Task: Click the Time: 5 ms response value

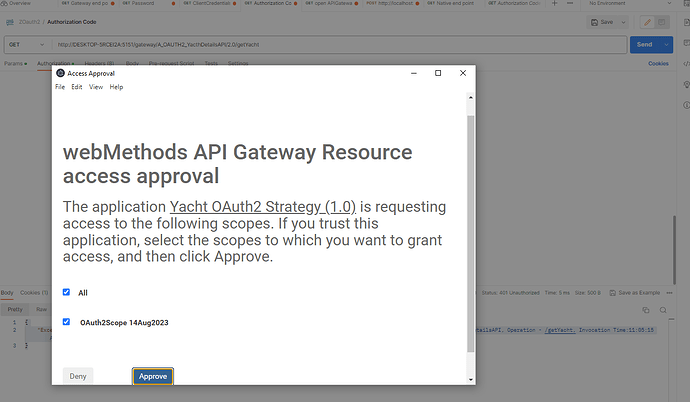Action: (x=557, y=293)
